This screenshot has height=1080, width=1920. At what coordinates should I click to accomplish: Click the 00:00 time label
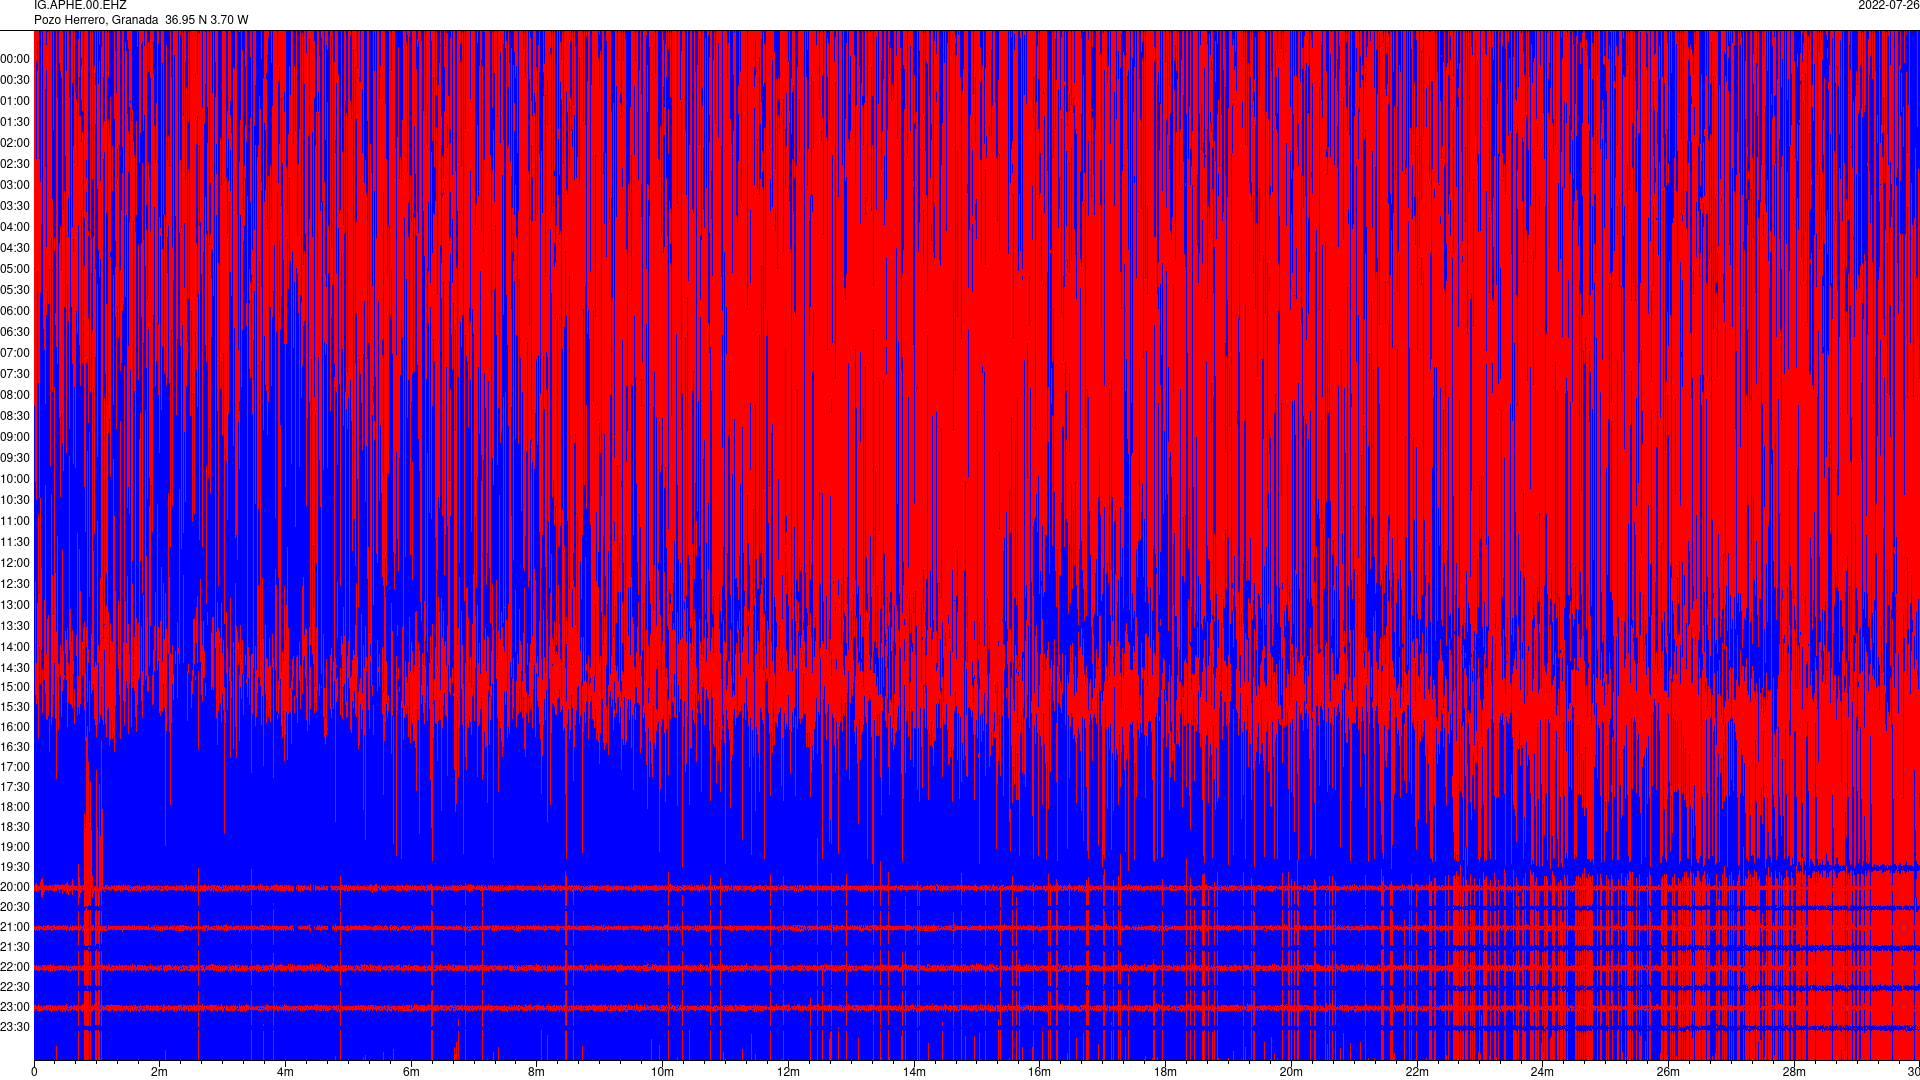point(15,59)
